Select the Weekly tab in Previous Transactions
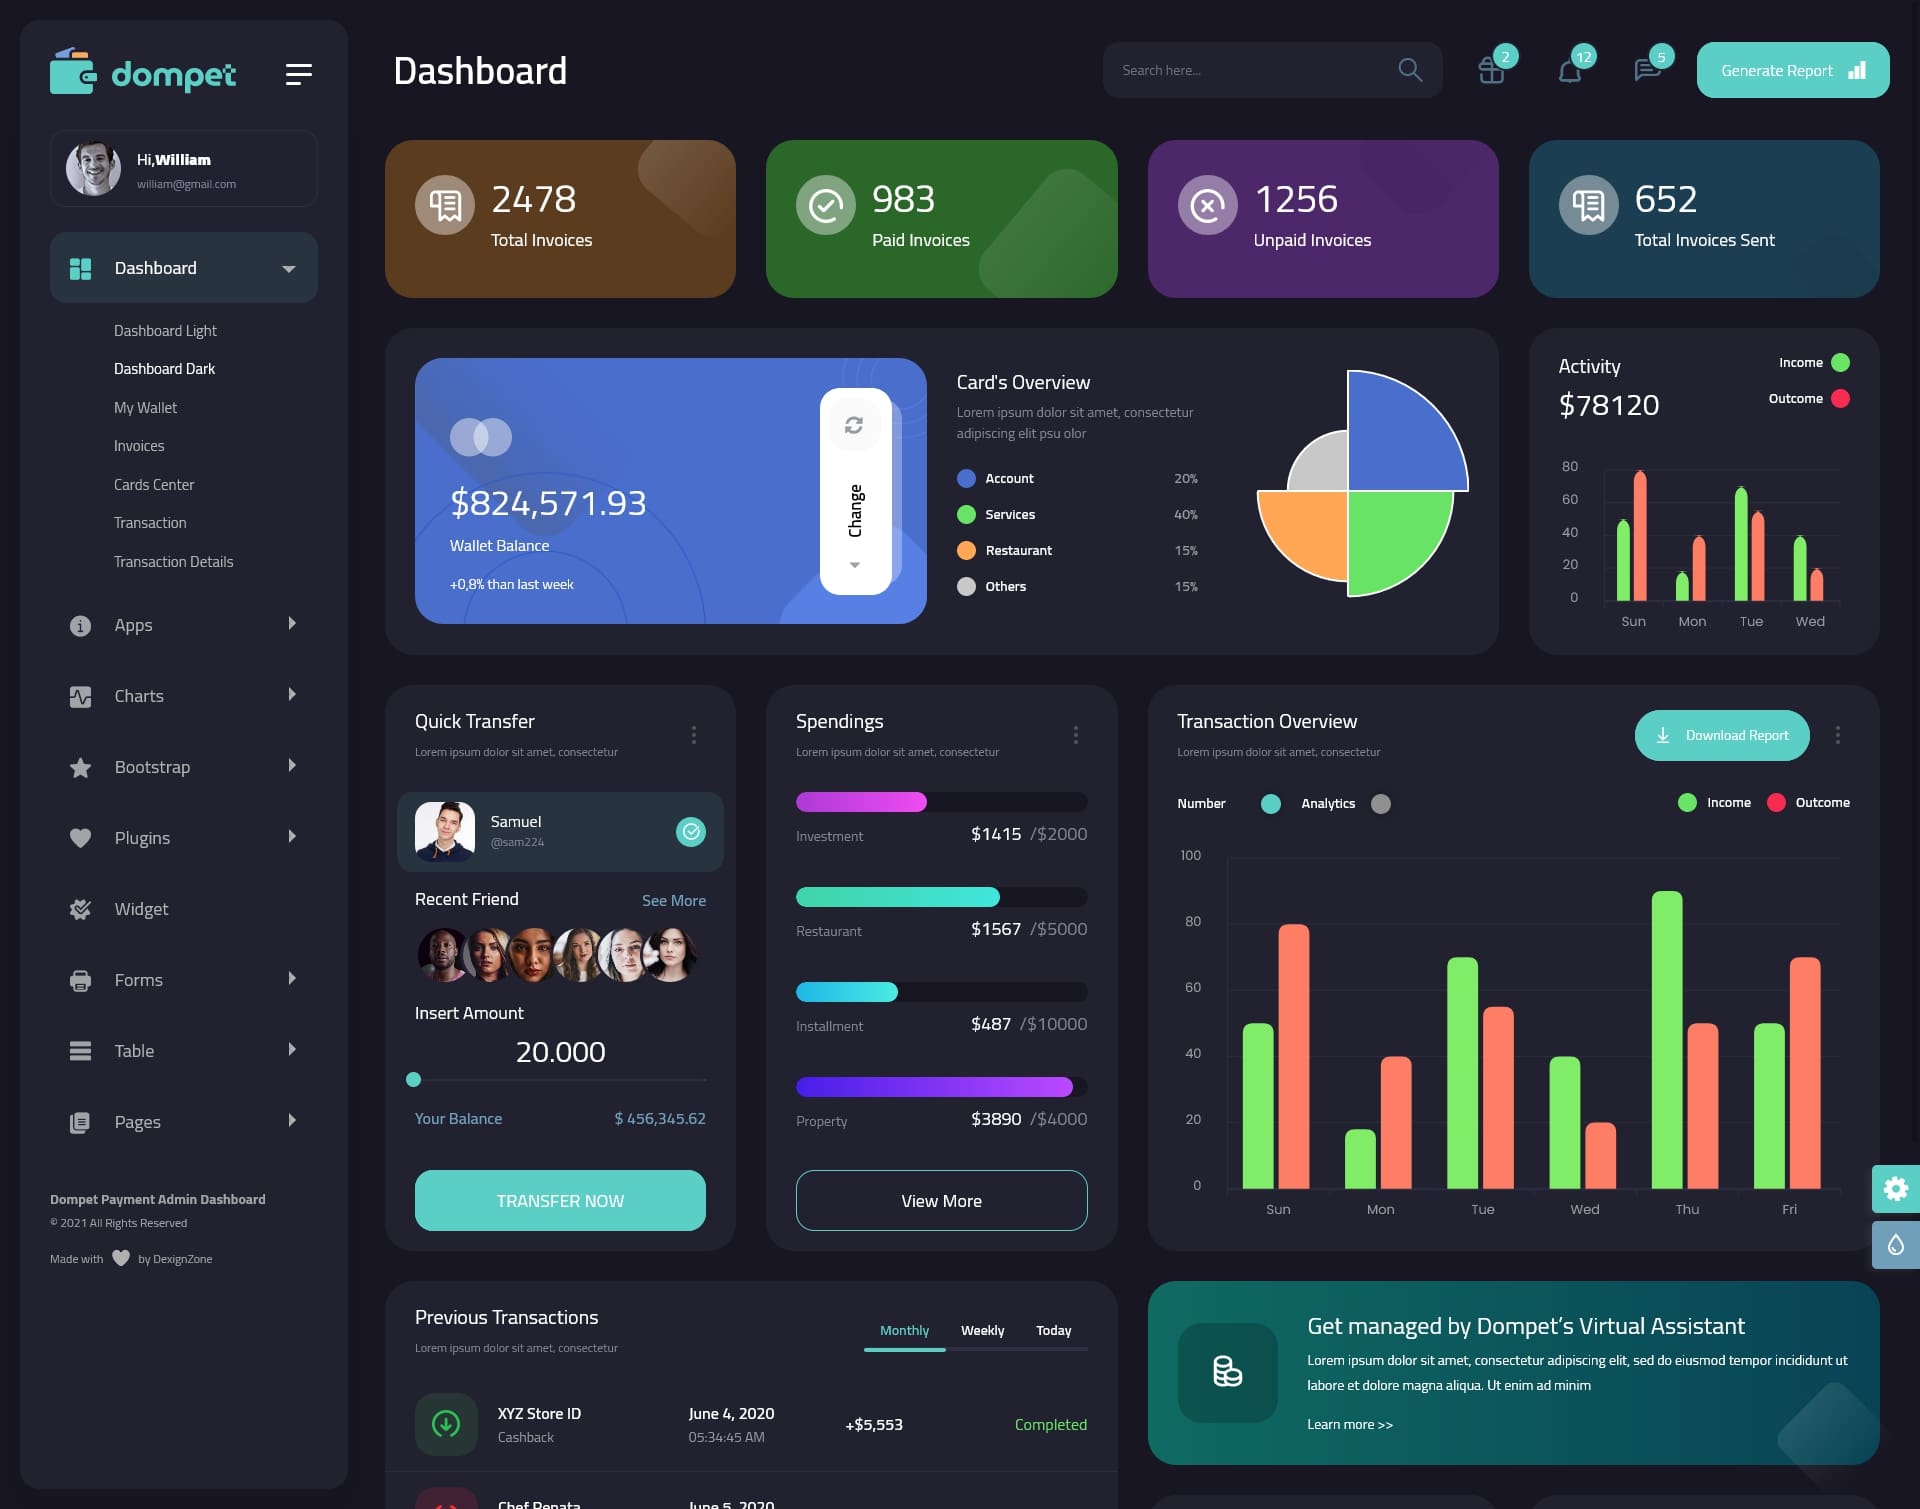 click(982, 1330)
